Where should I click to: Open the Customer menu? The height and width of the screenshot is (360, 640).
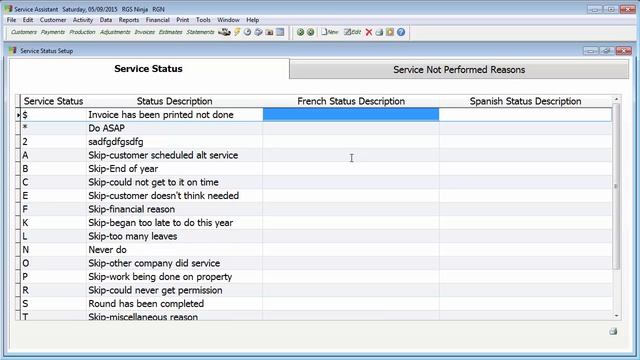[x=53, y=20]
